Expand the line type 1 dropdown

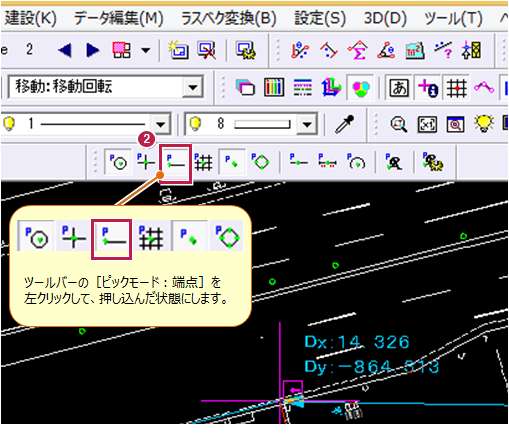[x=161, y=124]
